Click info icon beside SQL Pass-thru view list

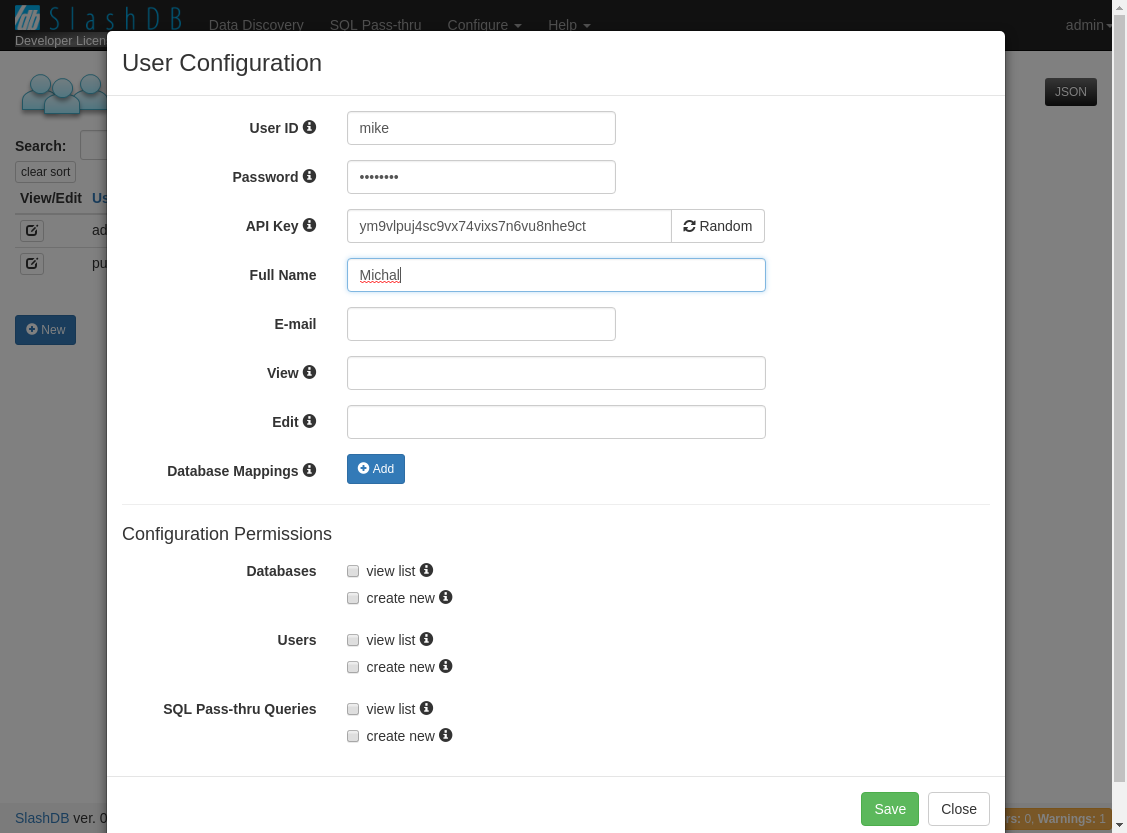(426, 708)
